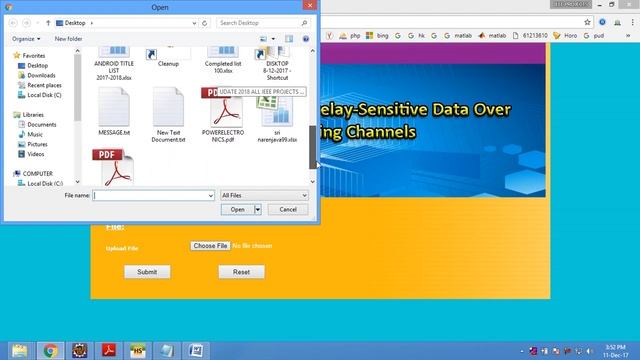Screen dimensions: 640x360
Task: Expand the Open button split arrow
Action: coord(258,209)
